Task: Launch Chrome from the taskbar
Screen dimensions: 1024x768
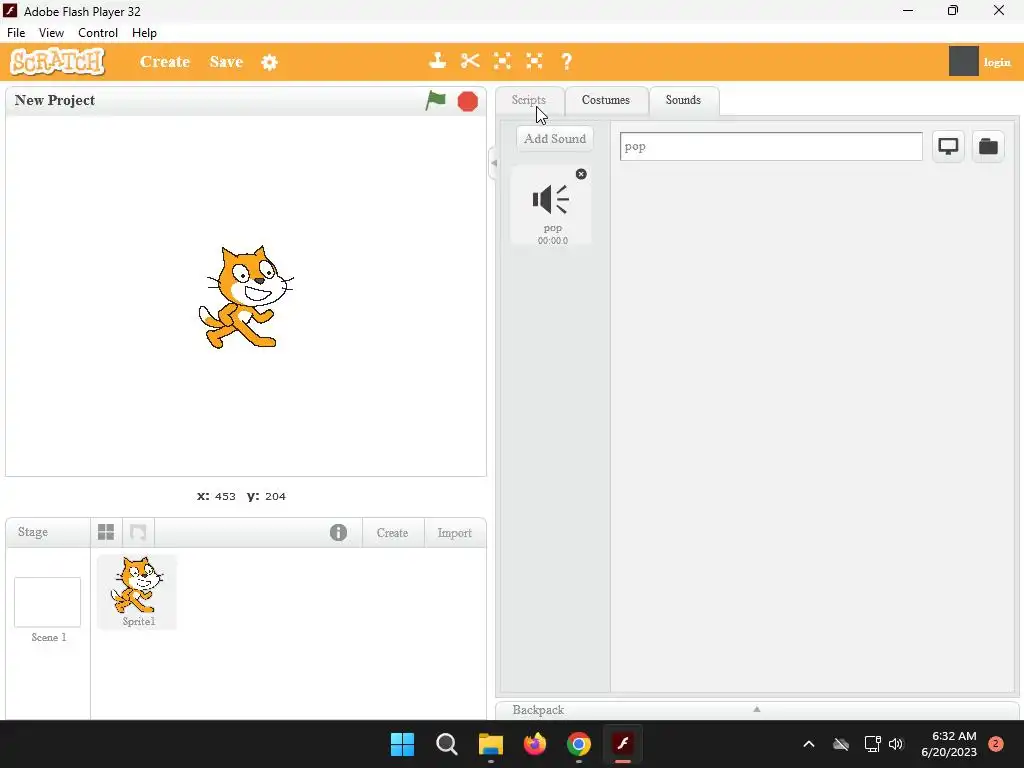Action: coord(579,744)
